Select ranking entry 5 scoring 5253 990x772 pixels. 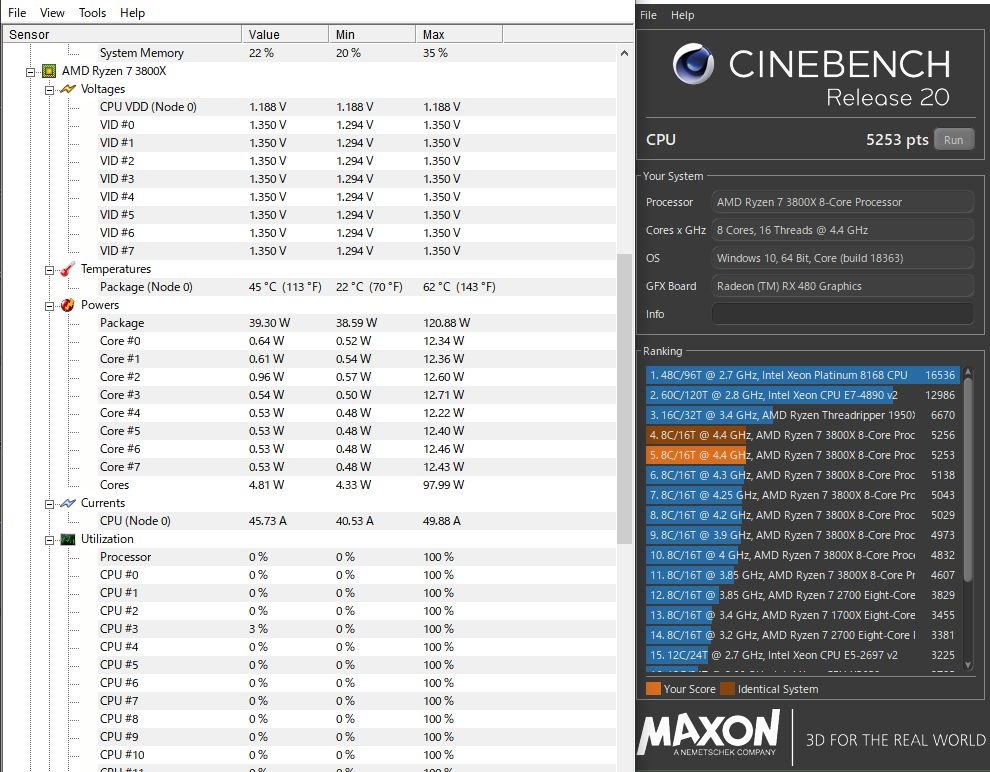pyautogui.click(x=802, y=455)
